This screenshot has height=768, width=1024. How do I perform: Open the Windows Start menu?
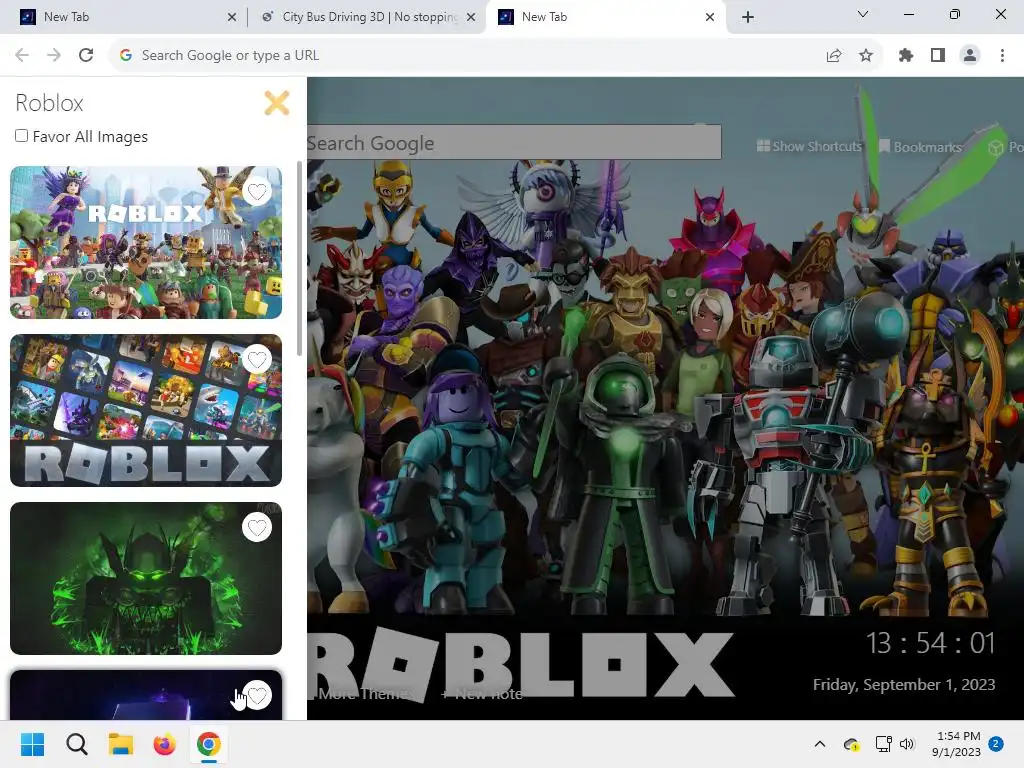point(32,744)
